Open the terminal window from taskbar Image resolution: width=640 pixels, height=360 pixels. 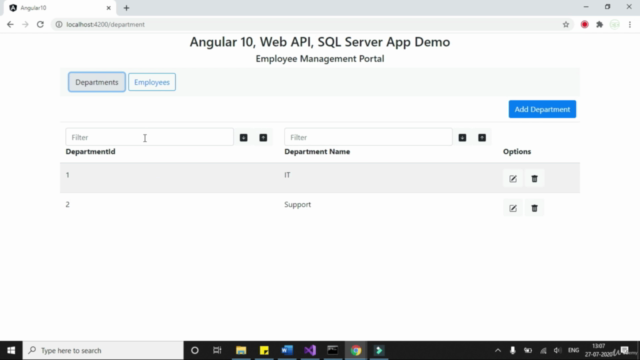point(333,350)
